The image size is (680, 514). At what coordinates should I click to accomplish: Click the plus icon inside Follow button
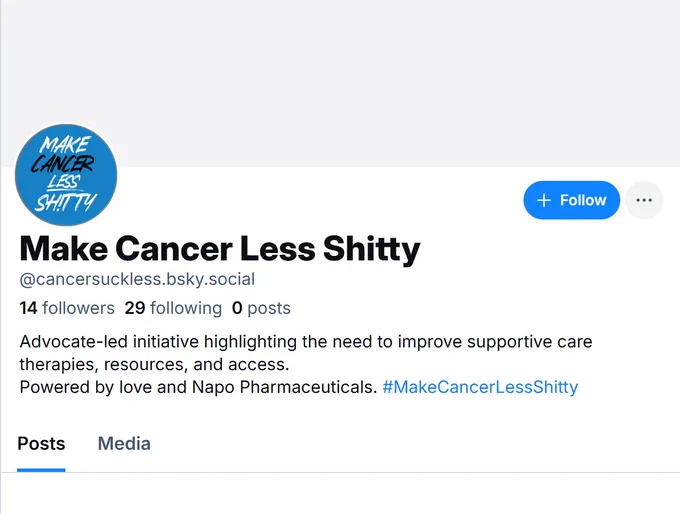[x=543, y=200]
